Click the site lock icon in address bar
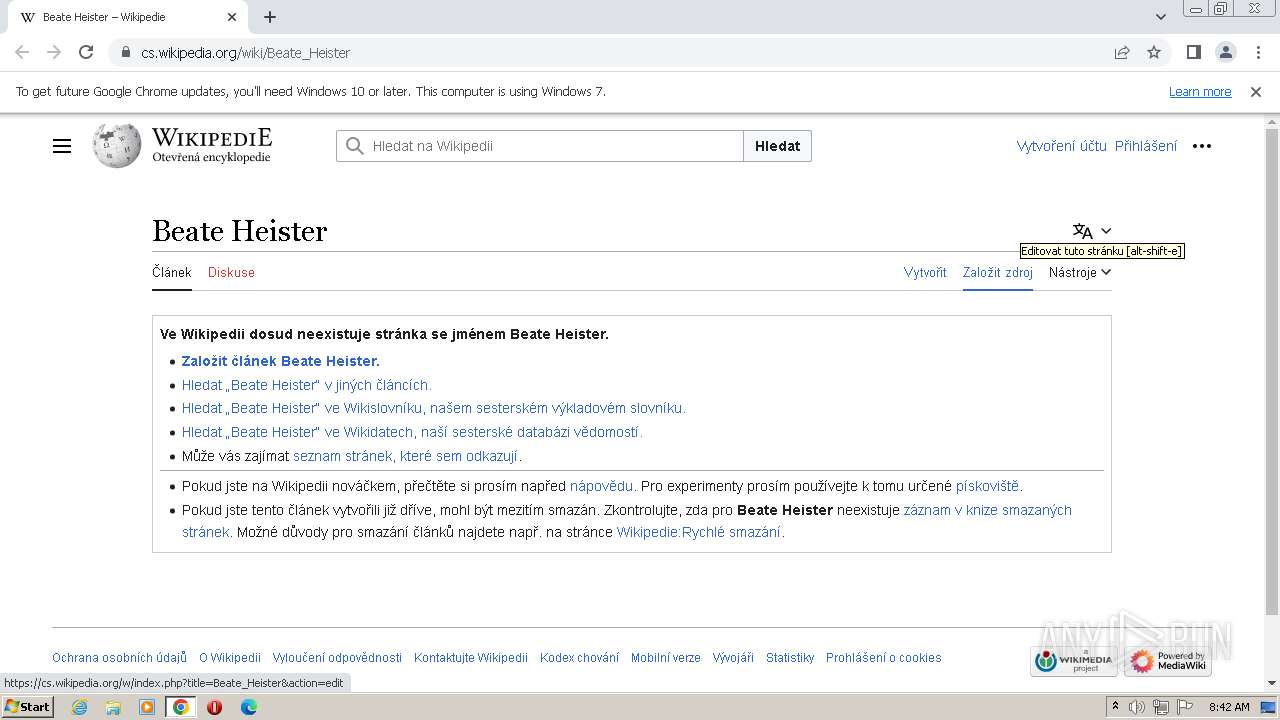 126,52
